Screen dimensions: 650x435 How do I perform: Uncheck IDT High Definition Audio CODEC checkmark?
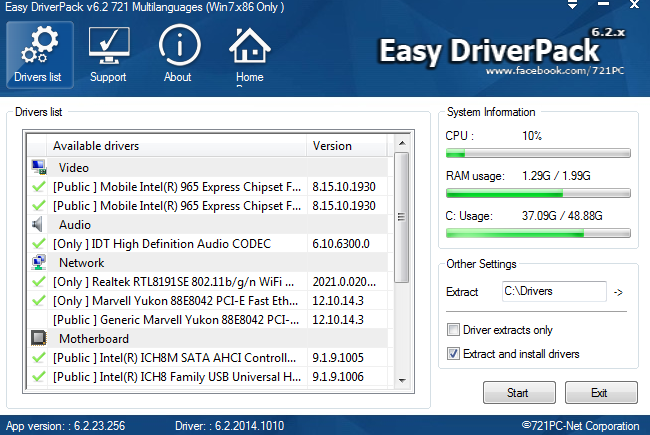[39, 243]
